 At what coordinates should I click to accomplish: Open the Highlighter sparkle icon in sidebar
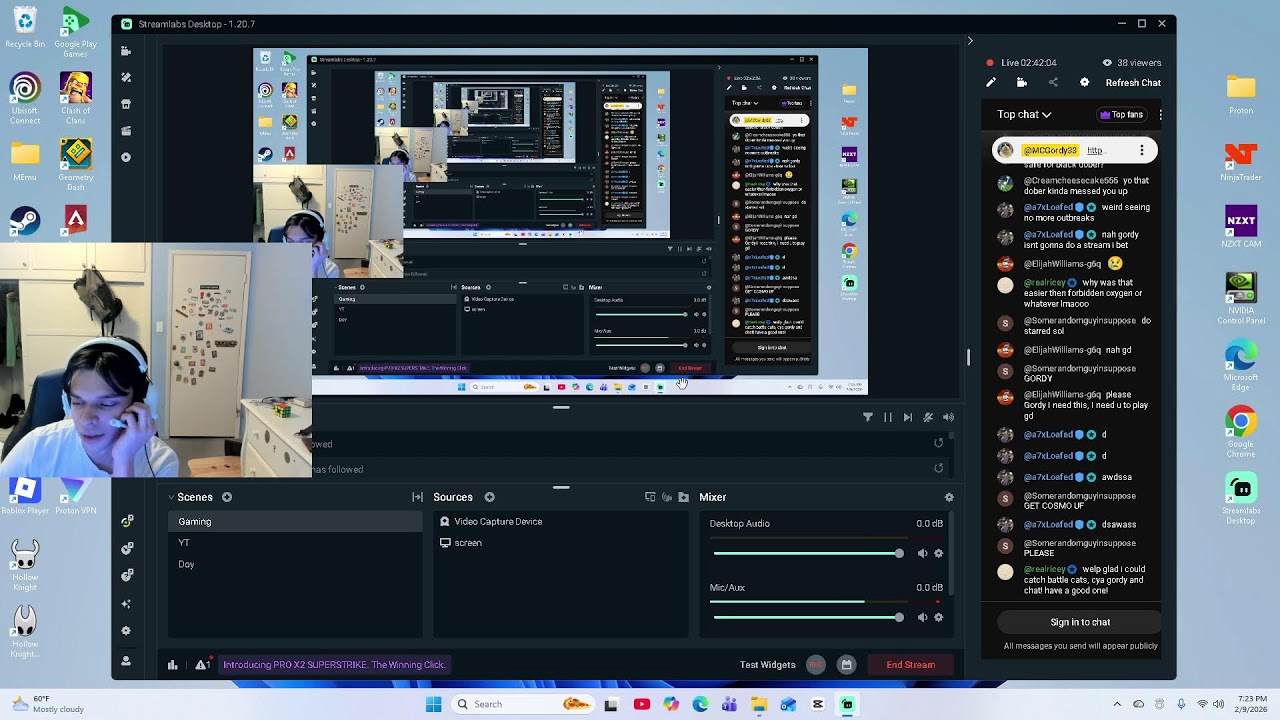point(126,604)
